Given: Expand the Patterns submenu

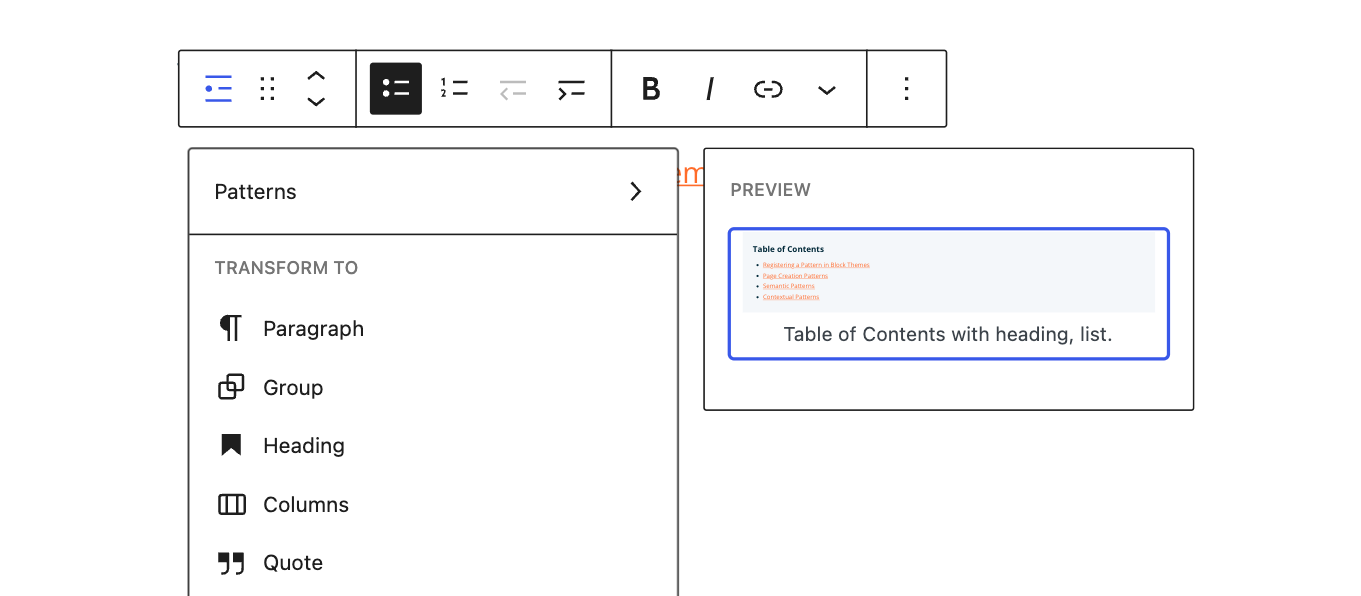Looking at the screenshot, I should coord(433,192).
